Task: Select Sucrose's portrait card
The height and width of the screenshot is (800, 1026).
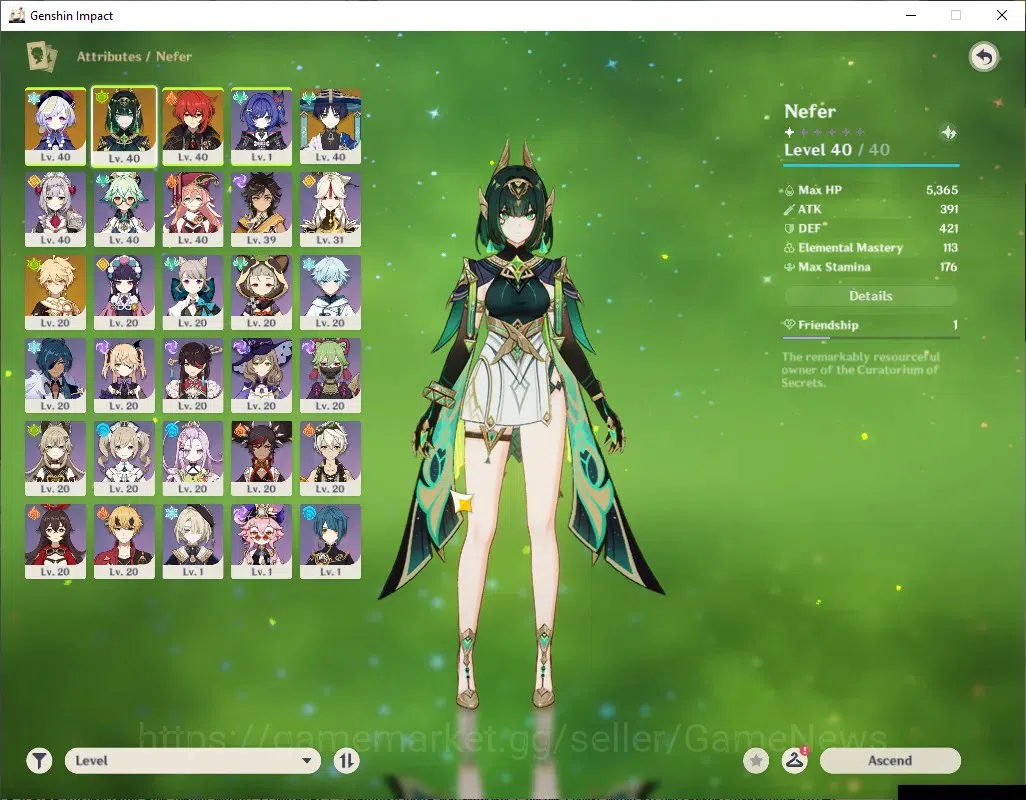Action: (x=124, y=209)
